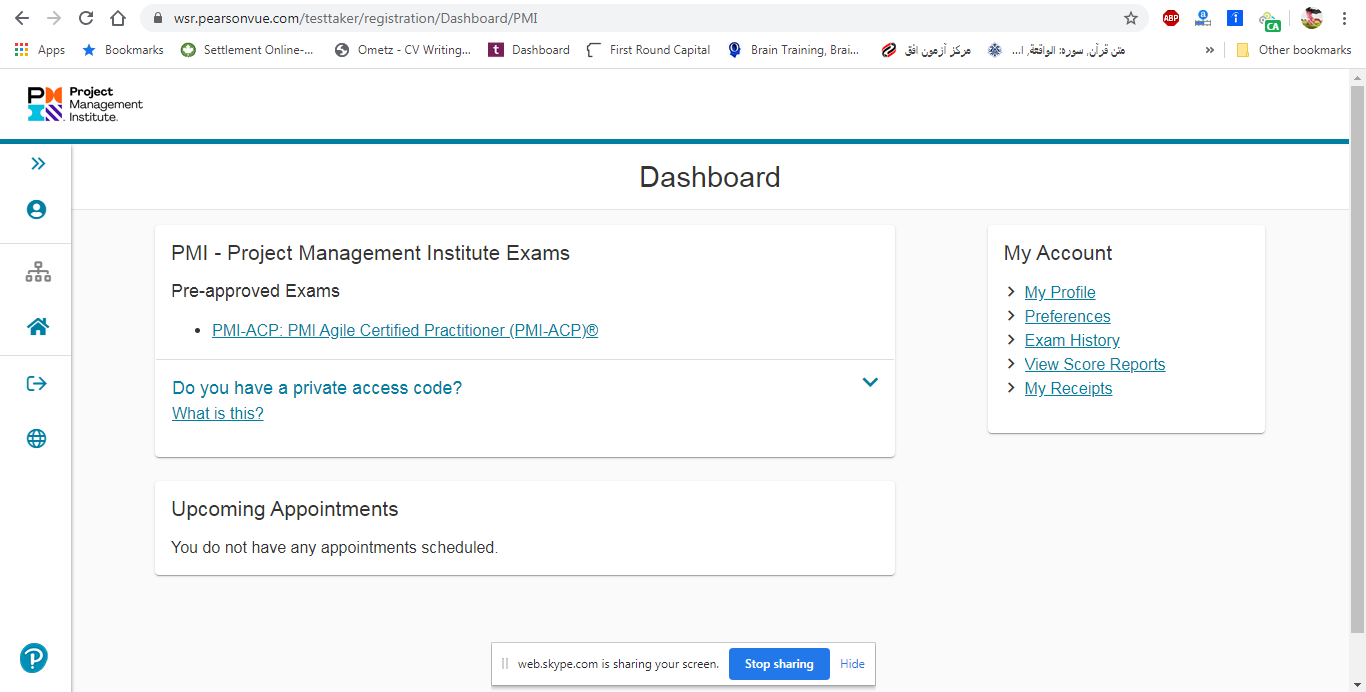Go to home via the house icon
The width and height of the screenshot is (1366, 692).
(x=38, y=327)
